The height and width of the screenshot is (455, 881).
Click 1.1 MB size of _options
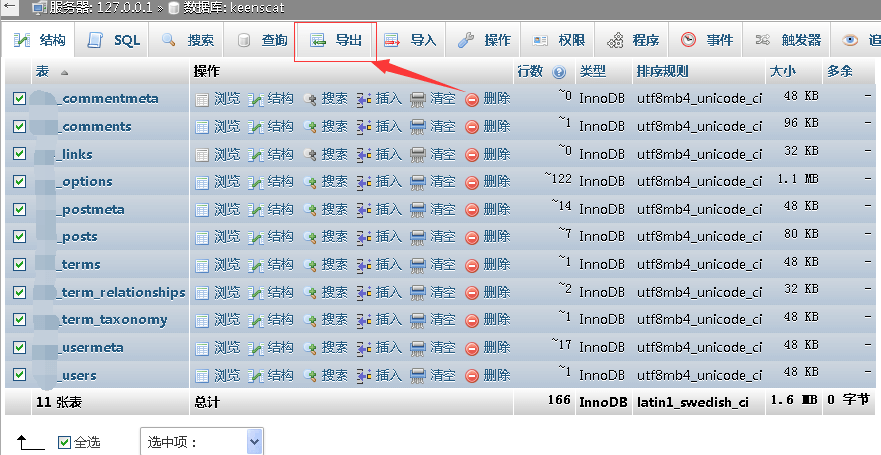(x=798, y=180)
